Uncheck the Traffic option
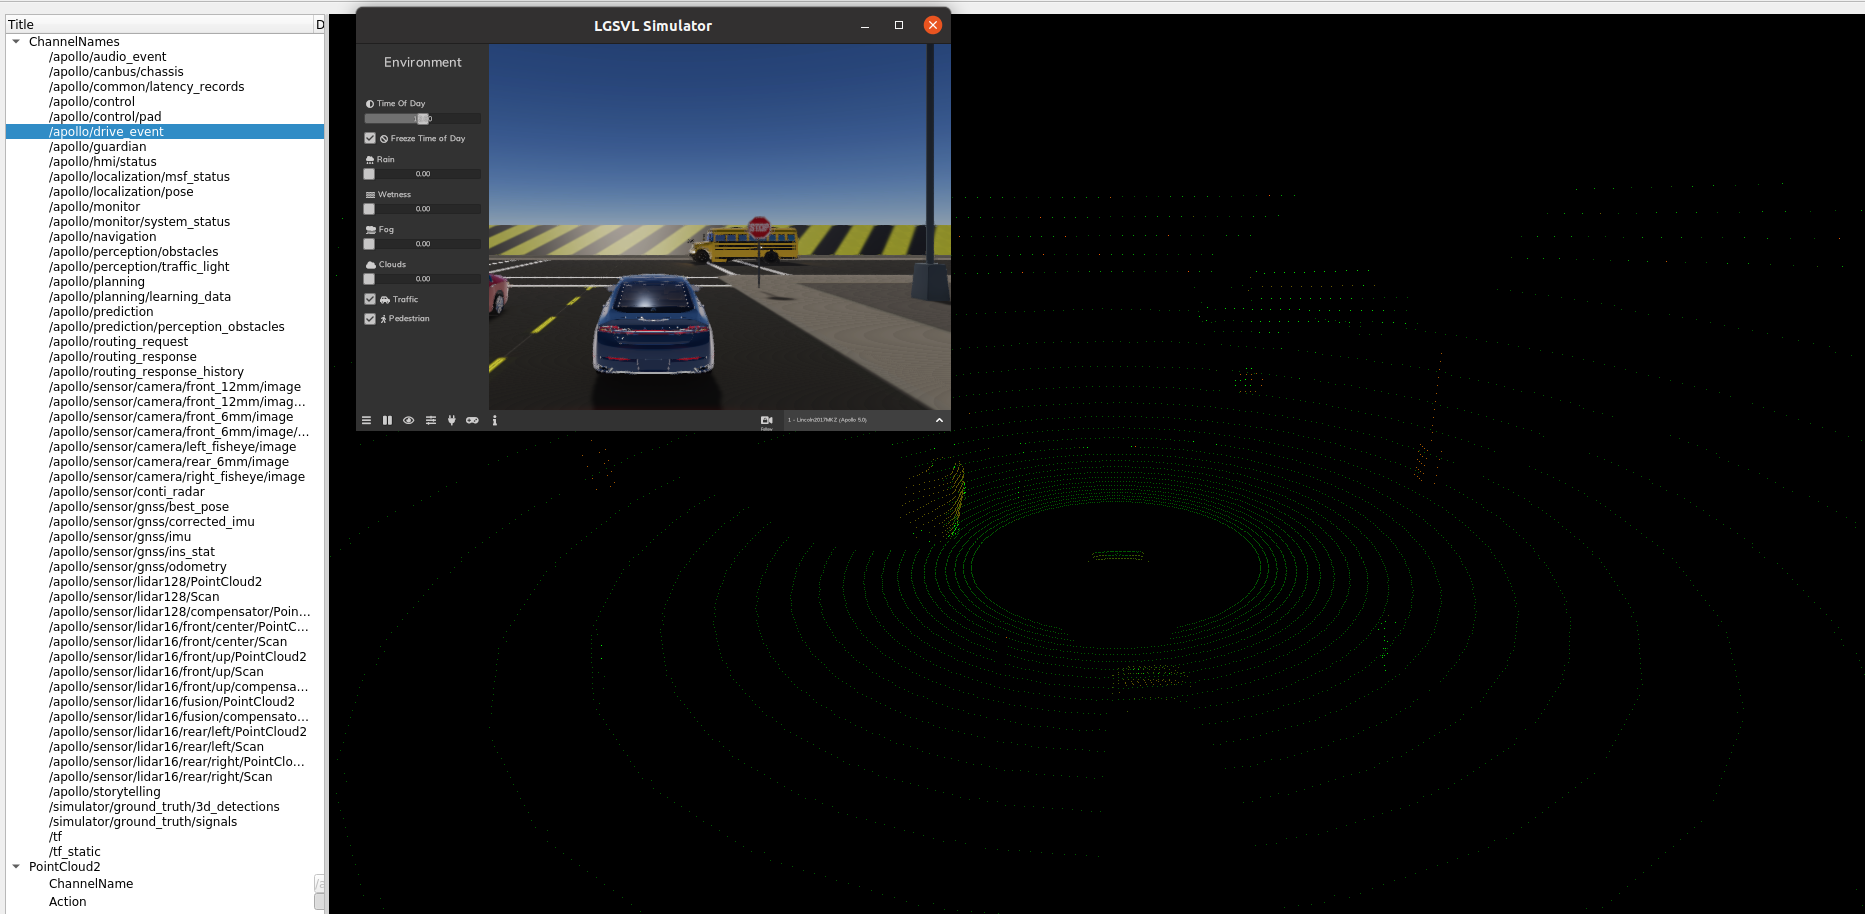The image size is (1865, 914). [x=370, y=298]
